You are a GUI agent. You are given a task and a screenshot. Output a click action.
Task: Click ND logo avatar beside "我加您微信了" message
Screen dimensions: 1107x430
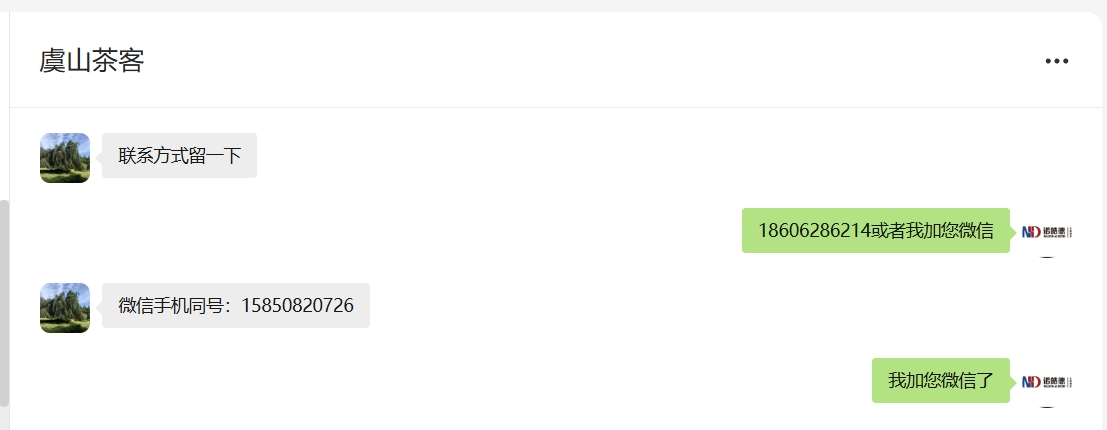(1046, 382)
